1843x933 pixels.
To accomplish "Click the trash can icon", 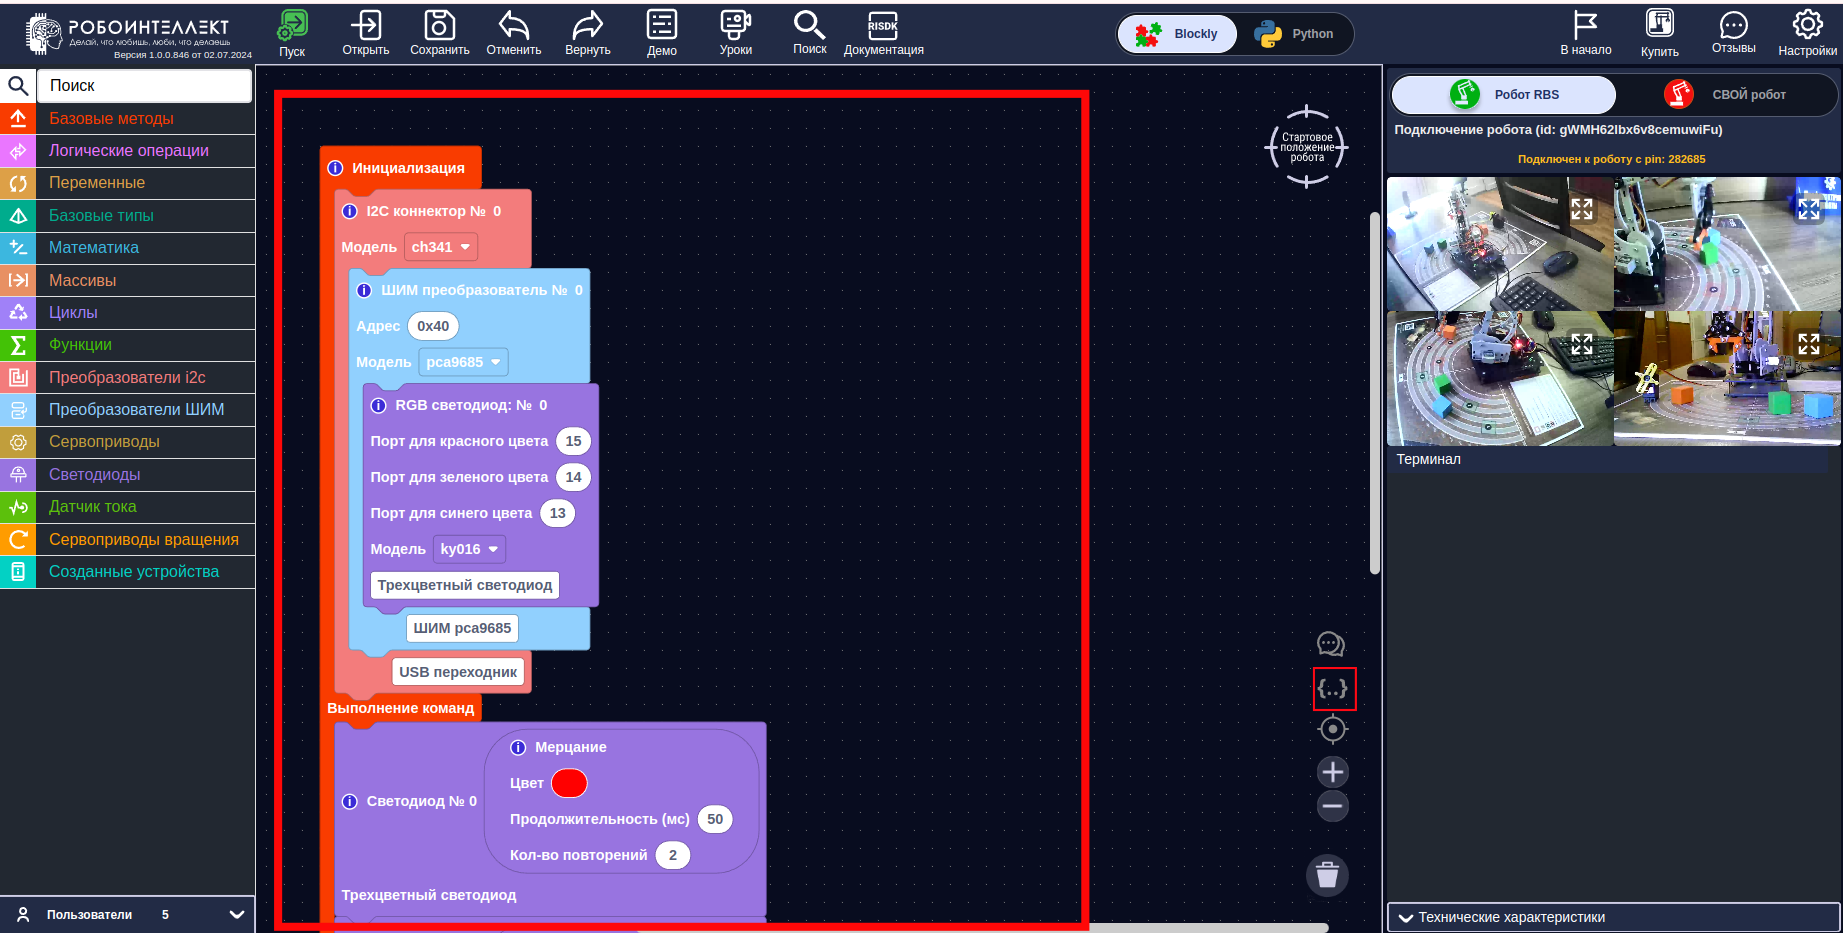I will [1328, 875].
